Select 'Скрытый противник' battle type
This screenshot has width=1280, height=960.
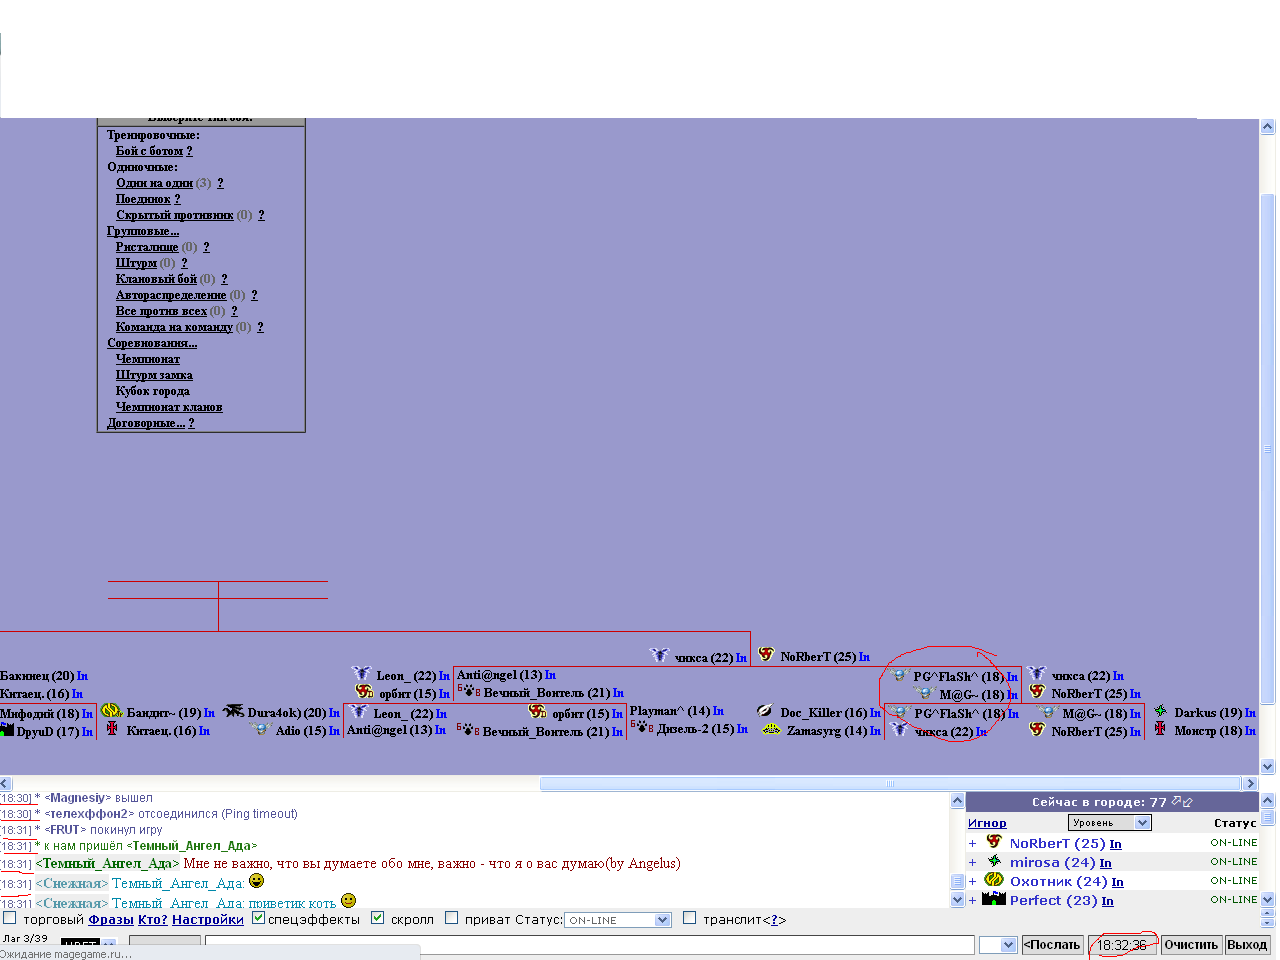coord(174,215)
